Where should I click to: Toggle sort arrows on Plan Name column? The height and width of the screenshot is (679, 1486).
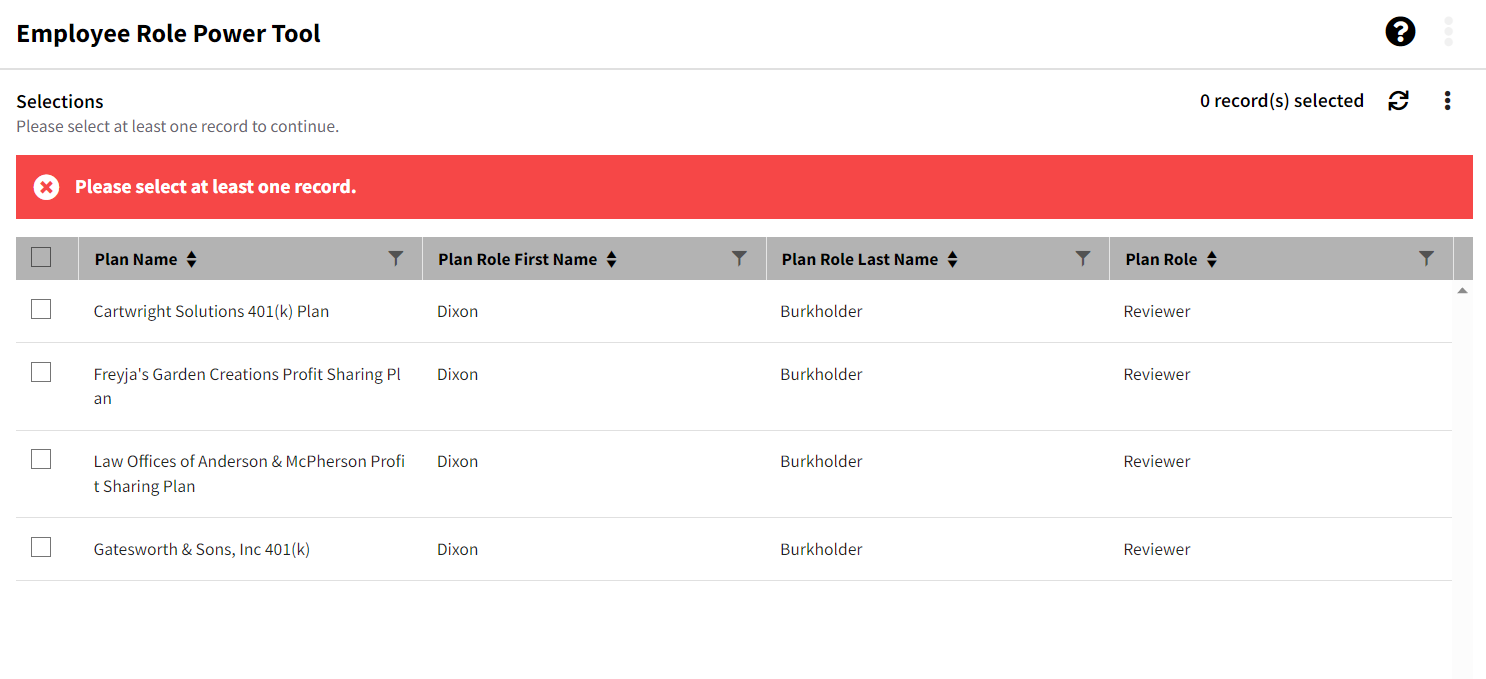(x=191, y=259)
